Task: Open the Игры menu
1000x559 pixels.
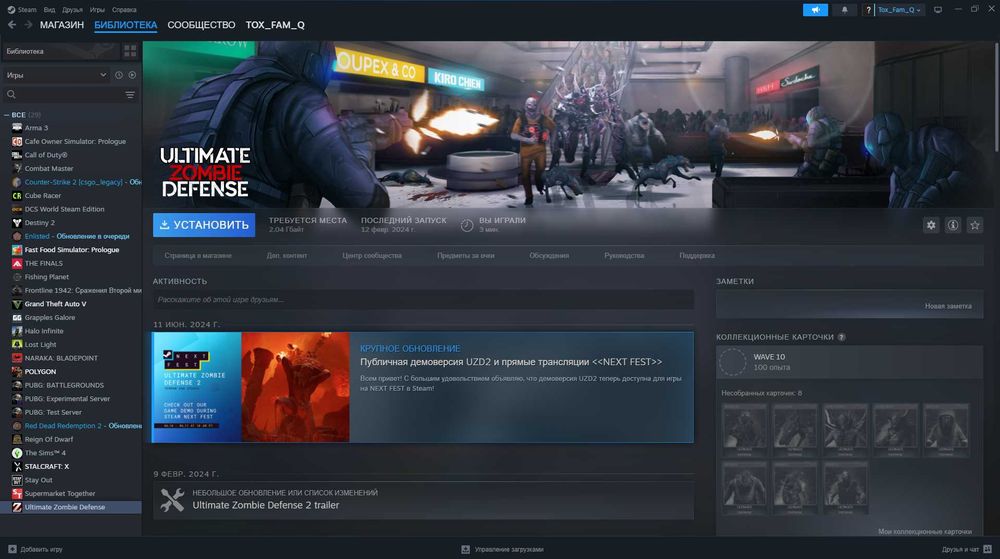Action: point(97,10)
